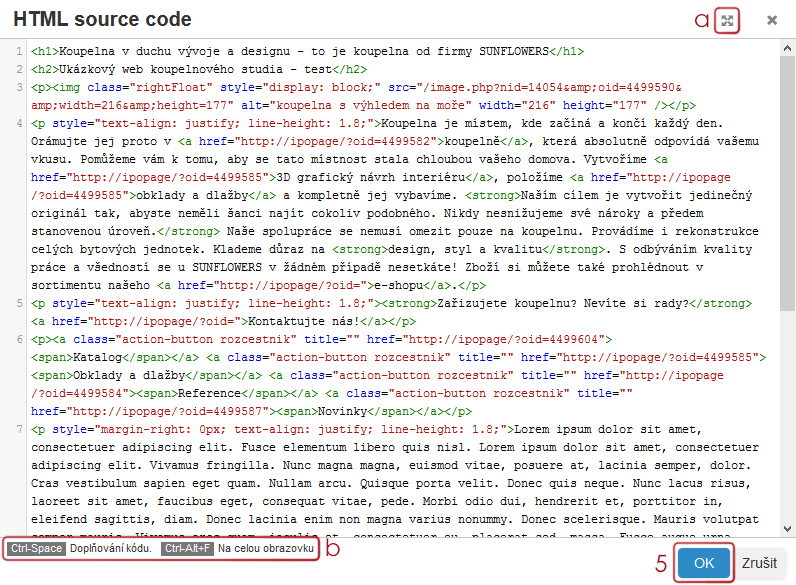Viewport: 796px width, 585px height.
Task: Click the 'Na celou obrazovku' hint label
Action: (266, 549)
